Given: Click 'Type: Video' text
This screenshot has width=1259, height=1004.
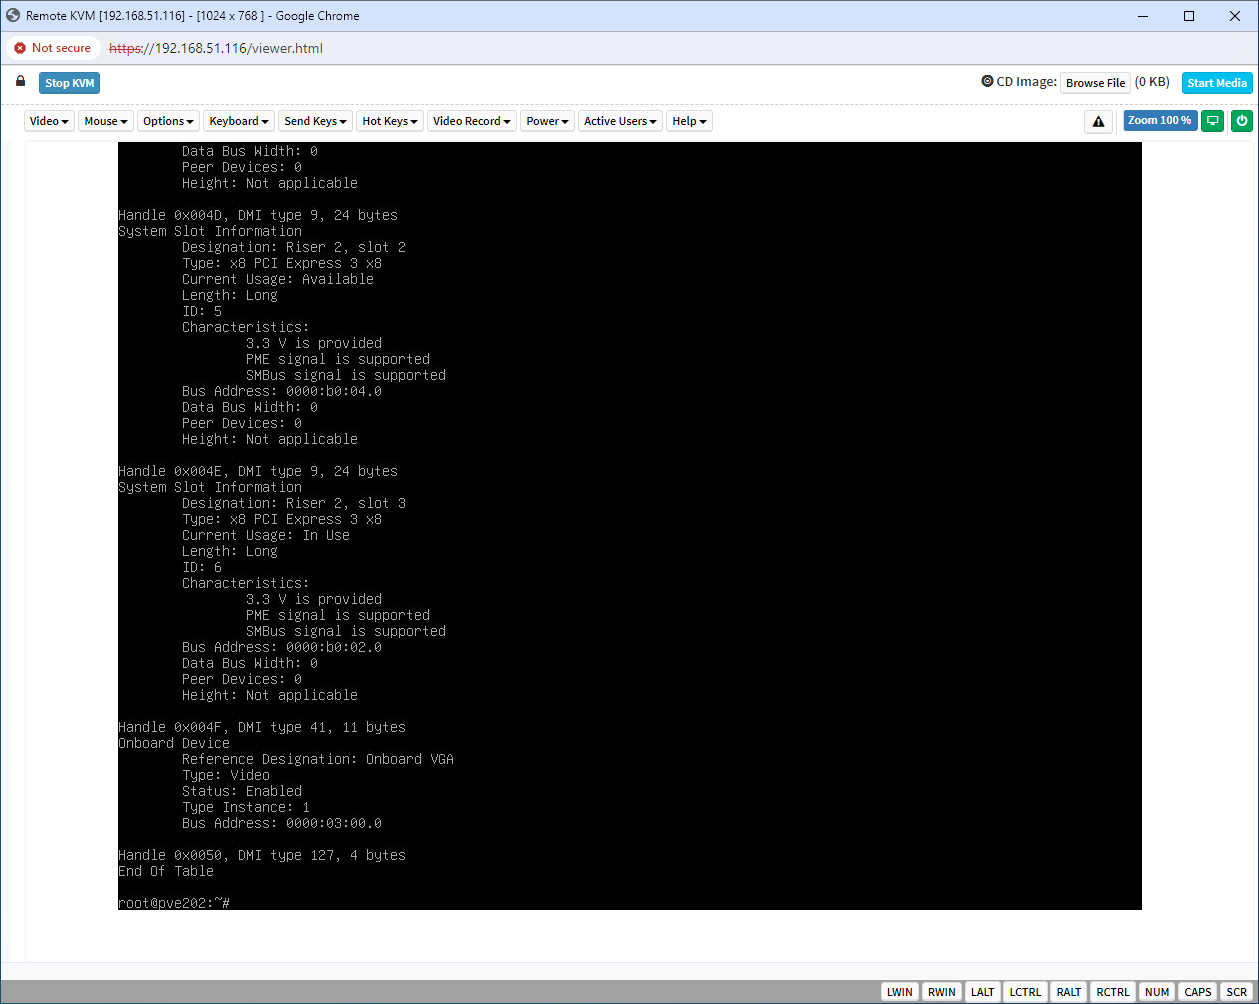Looking at the screenshot, I should pos(226,775).
